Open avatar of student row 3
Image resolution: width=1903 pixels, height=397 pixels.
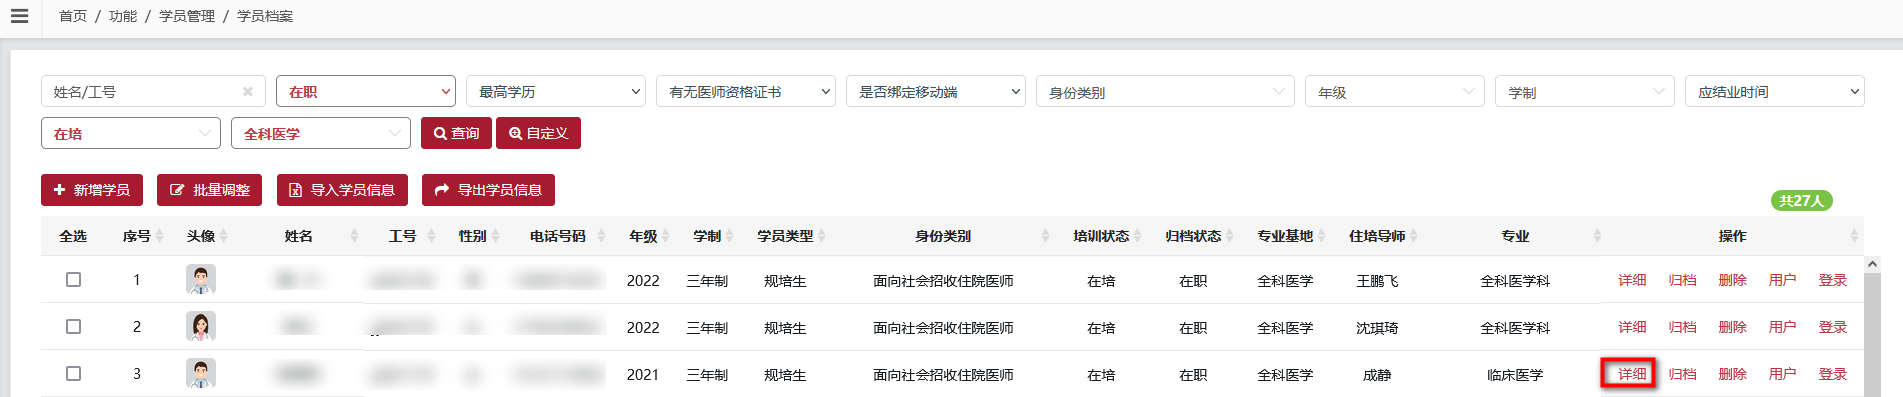point(201,373)
